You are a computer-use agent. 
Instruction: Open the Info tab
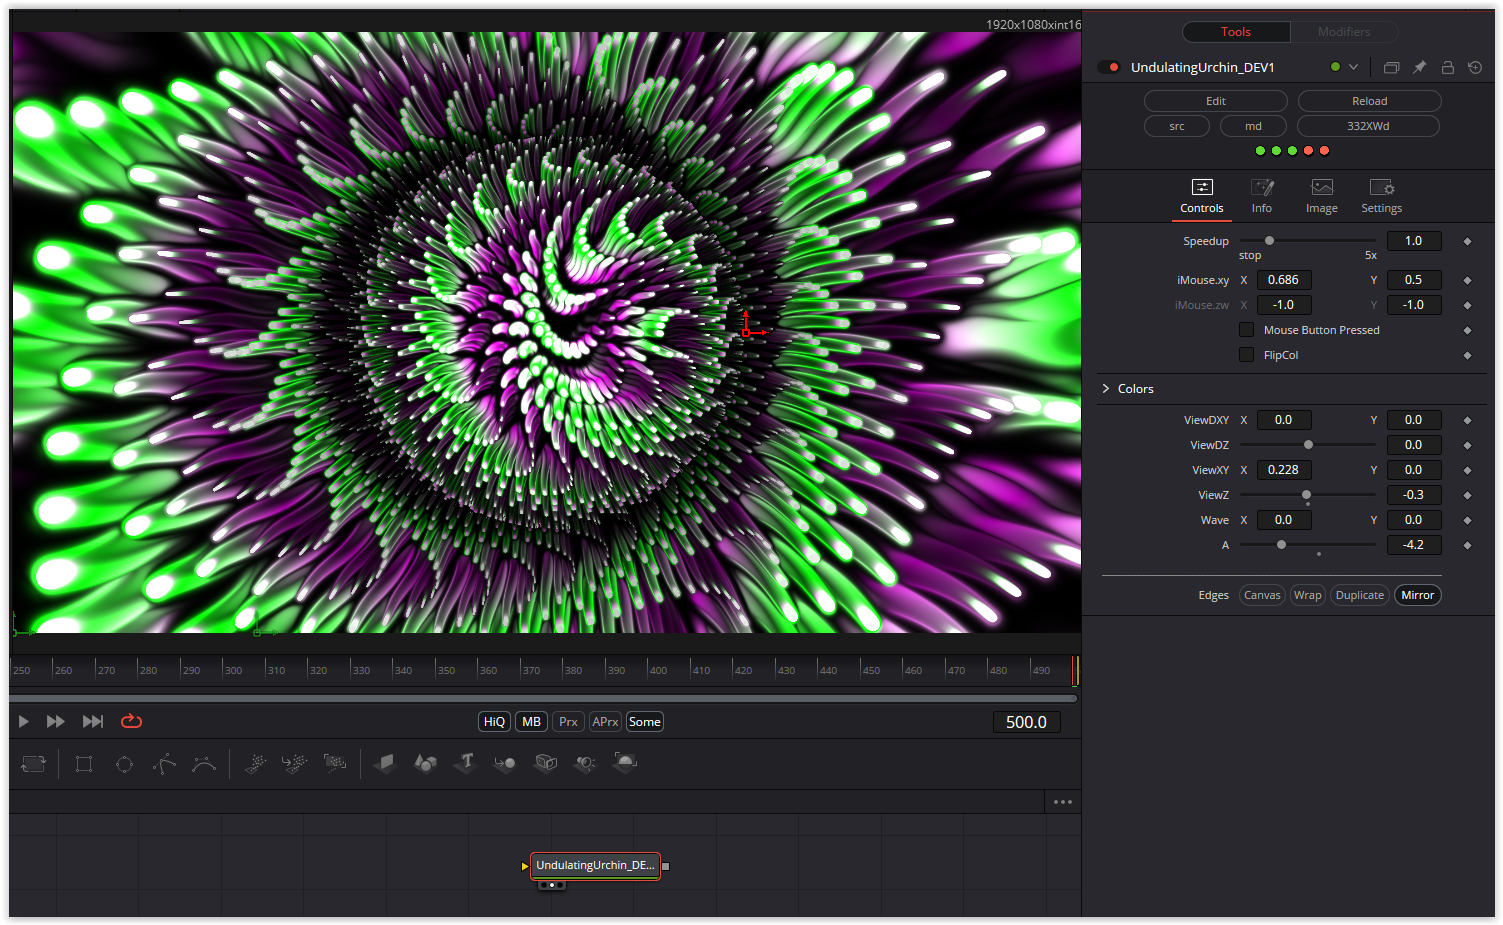click(1262, 197)
